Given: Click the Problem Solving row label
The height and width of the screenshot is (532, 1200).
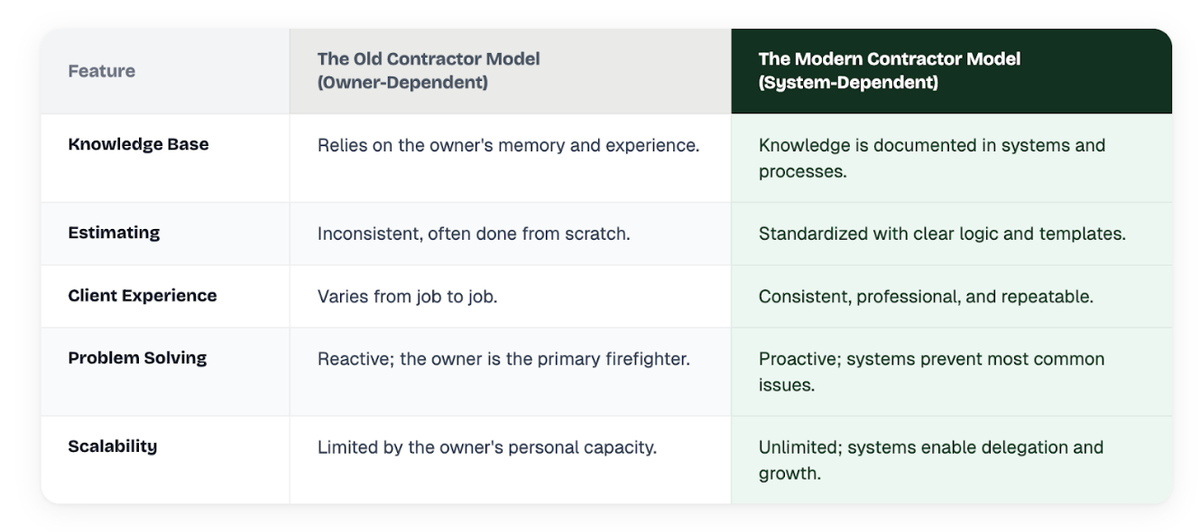Looking at the screenshot, I should (137, 358).
